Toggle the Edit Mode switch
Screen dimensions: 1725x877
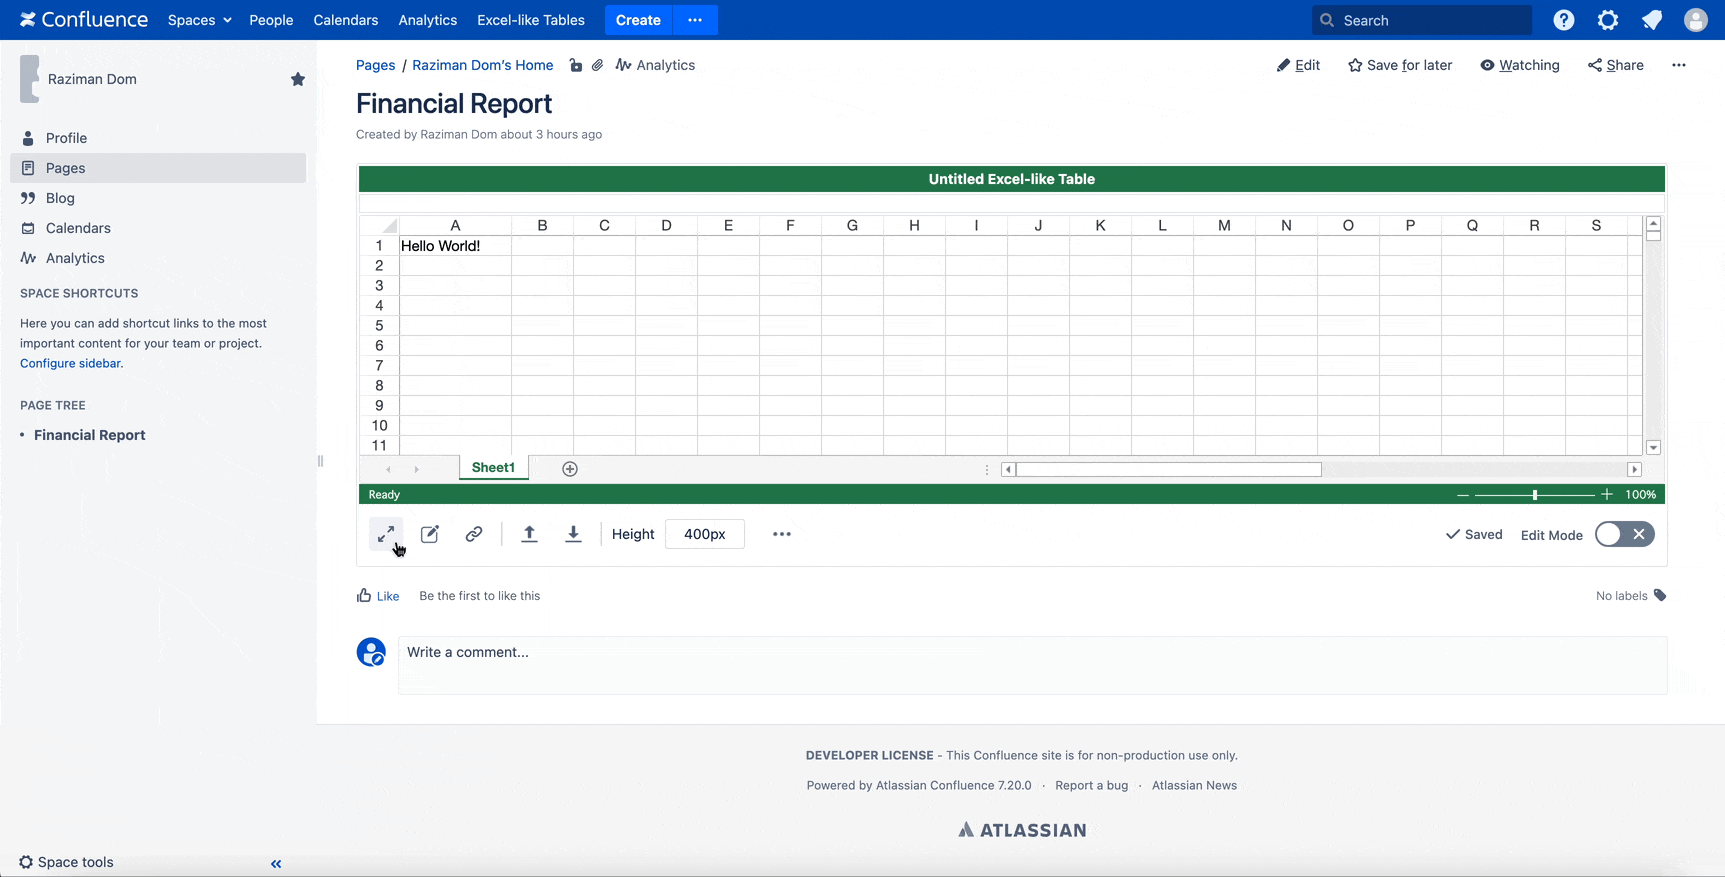point(1624,534)
